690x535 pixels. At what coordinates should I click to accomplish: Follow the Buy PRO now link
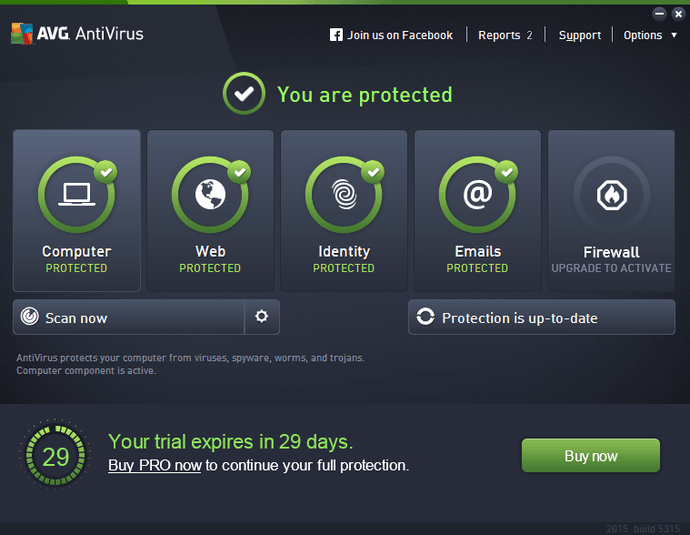pos(155,465)
